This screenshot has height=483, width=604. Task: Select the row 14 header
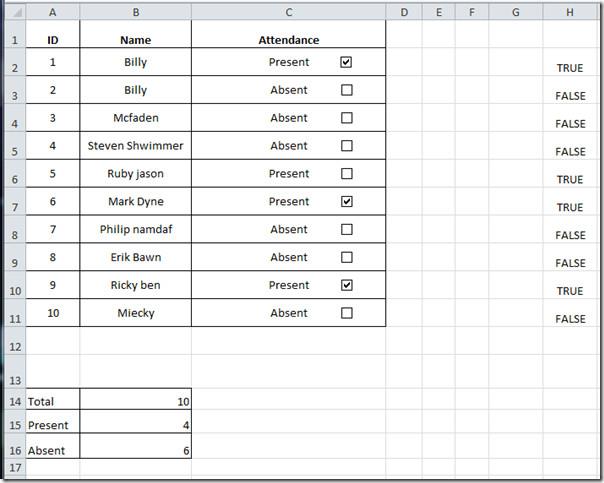pos(12,400)
